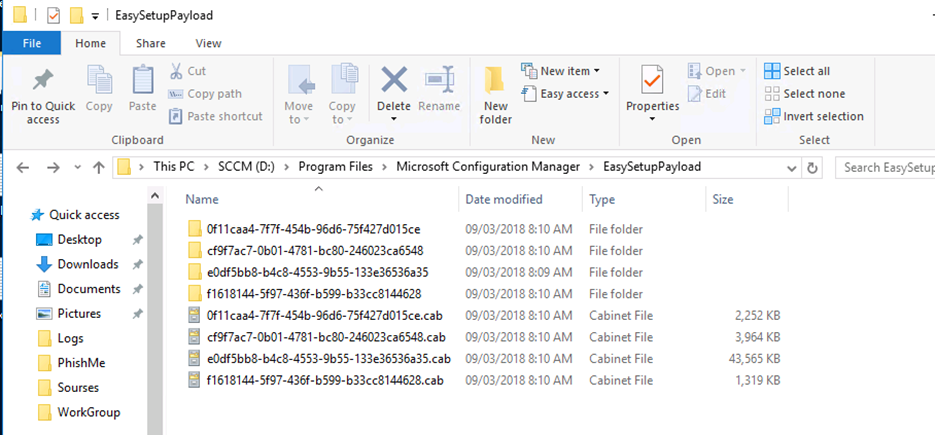Switch to the View ribbon tab

coord(208,44)
